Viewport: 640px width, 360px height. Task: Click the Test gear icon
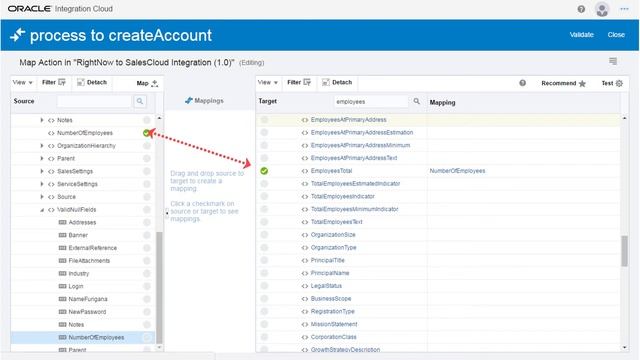click(619, 83)
